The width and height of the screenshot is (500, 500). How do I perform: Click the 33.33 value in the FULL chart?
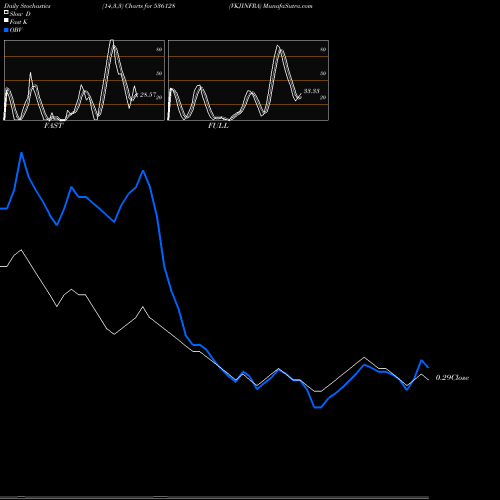[312, 91]
